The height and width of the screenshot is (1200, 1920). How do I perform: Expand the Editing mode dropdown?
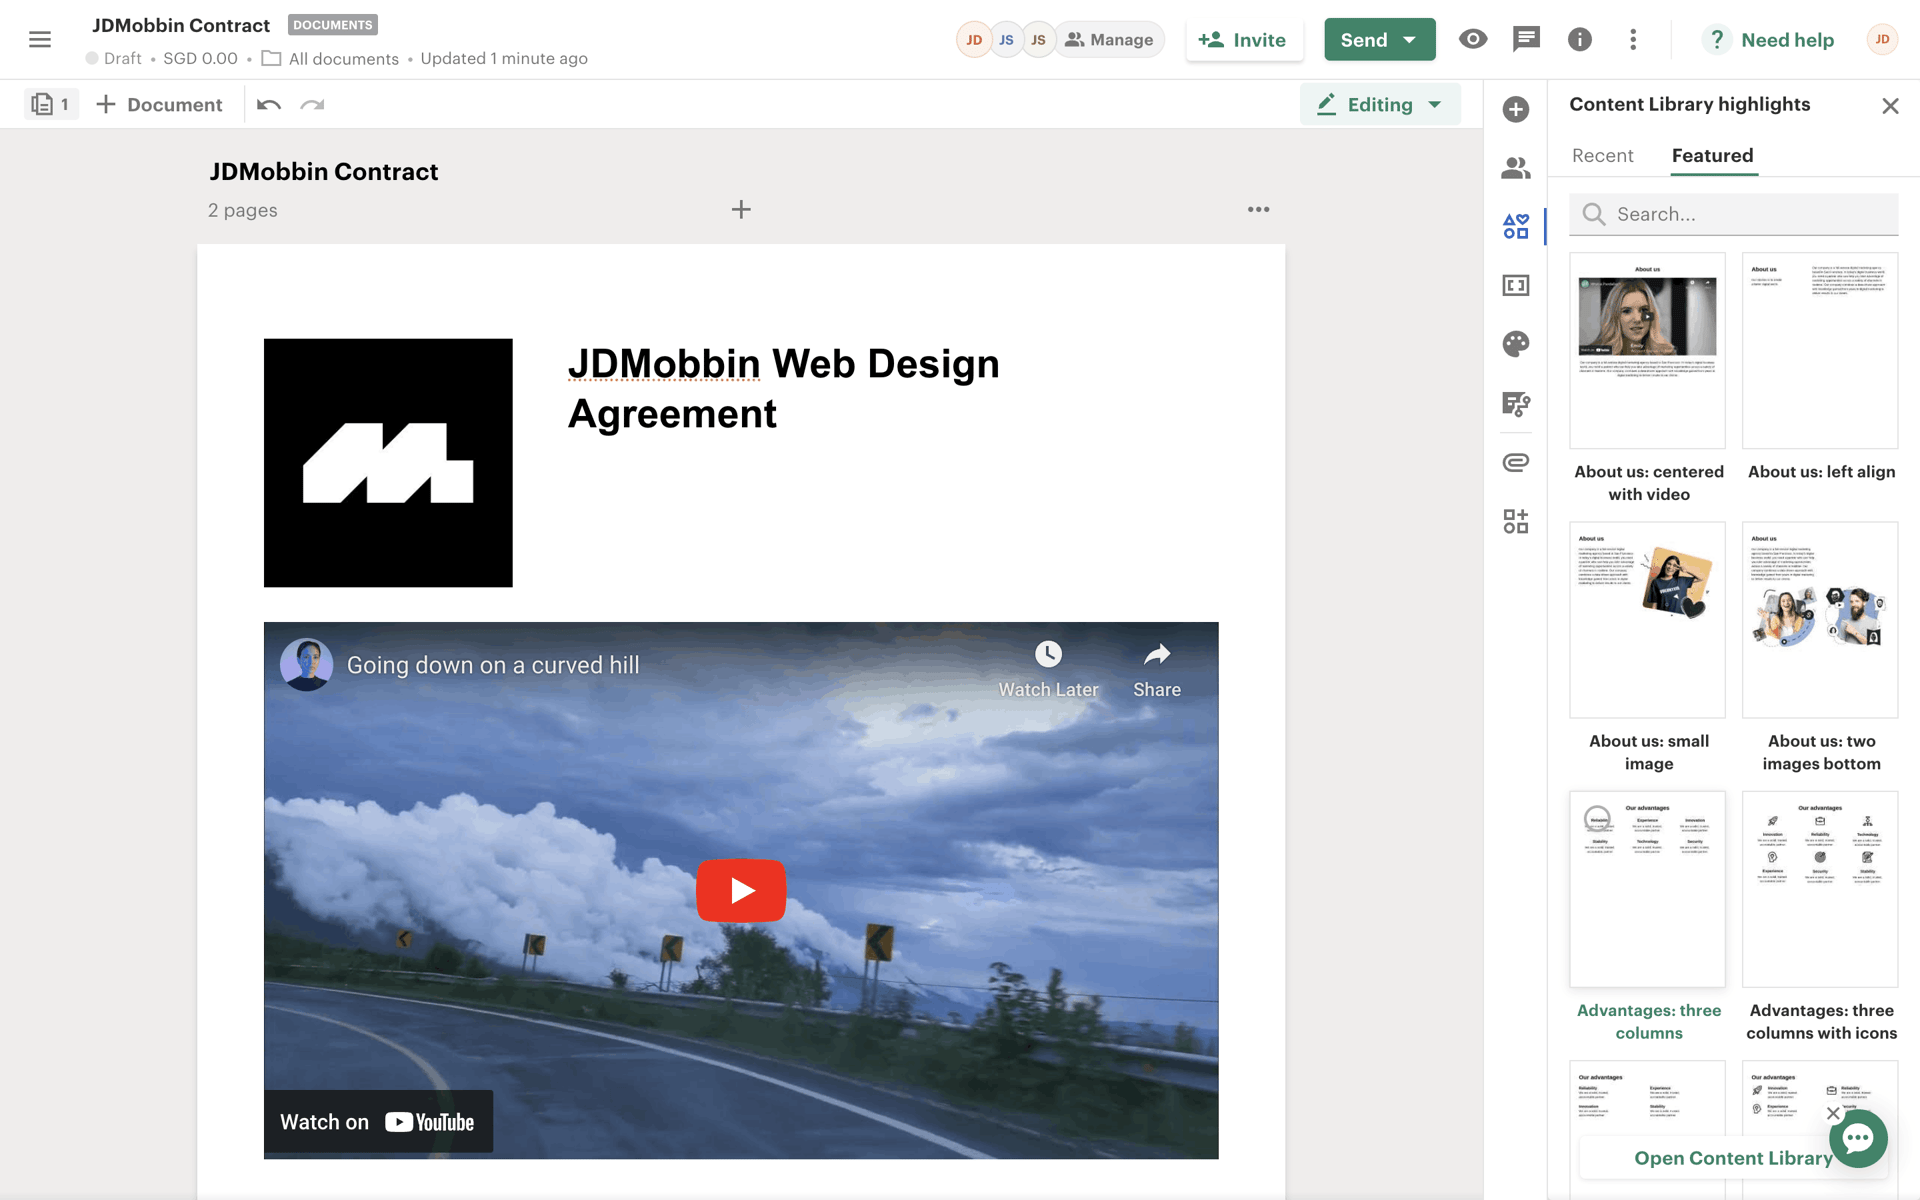point(1380,104)
